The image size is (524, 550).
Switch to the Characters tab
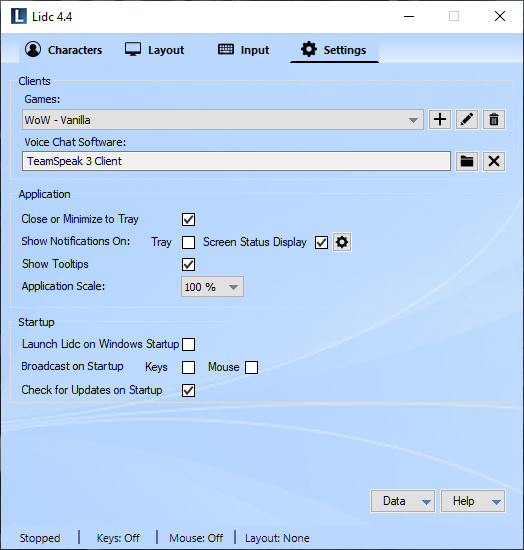point(63,50)
